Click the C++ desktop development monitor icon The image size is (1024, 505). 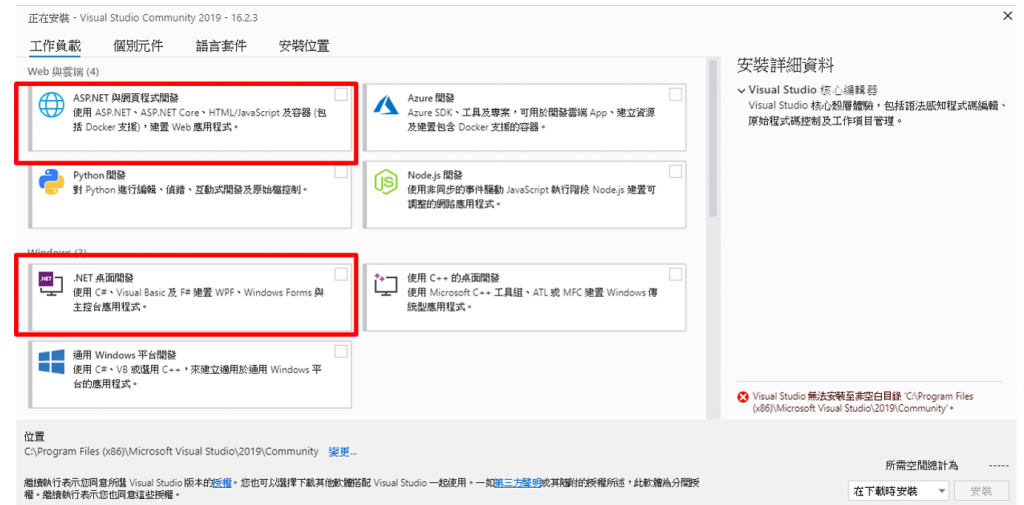point(385,285)
